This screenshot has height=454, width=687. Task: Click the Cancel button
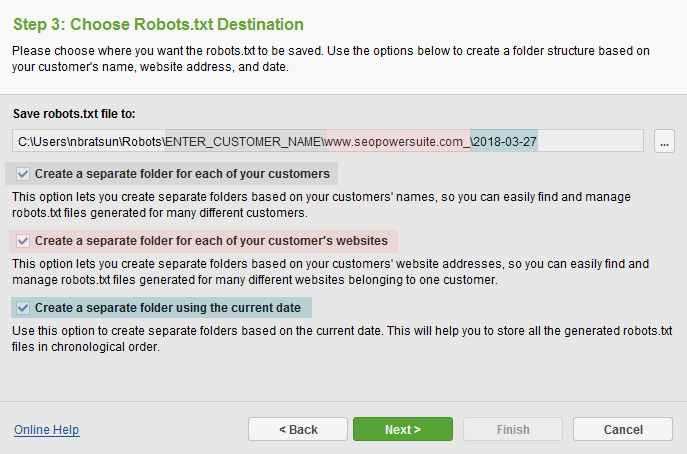point(623,429)
